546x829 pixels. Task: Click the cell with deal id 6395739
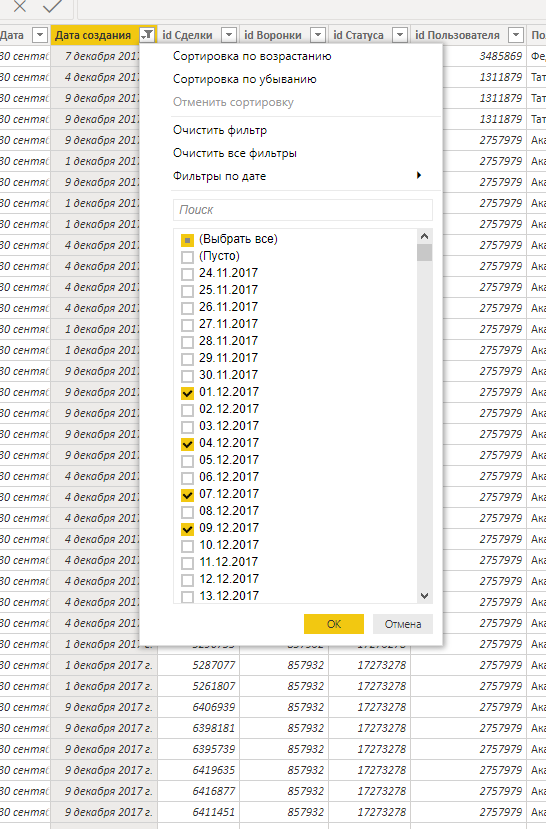[198, 749]
